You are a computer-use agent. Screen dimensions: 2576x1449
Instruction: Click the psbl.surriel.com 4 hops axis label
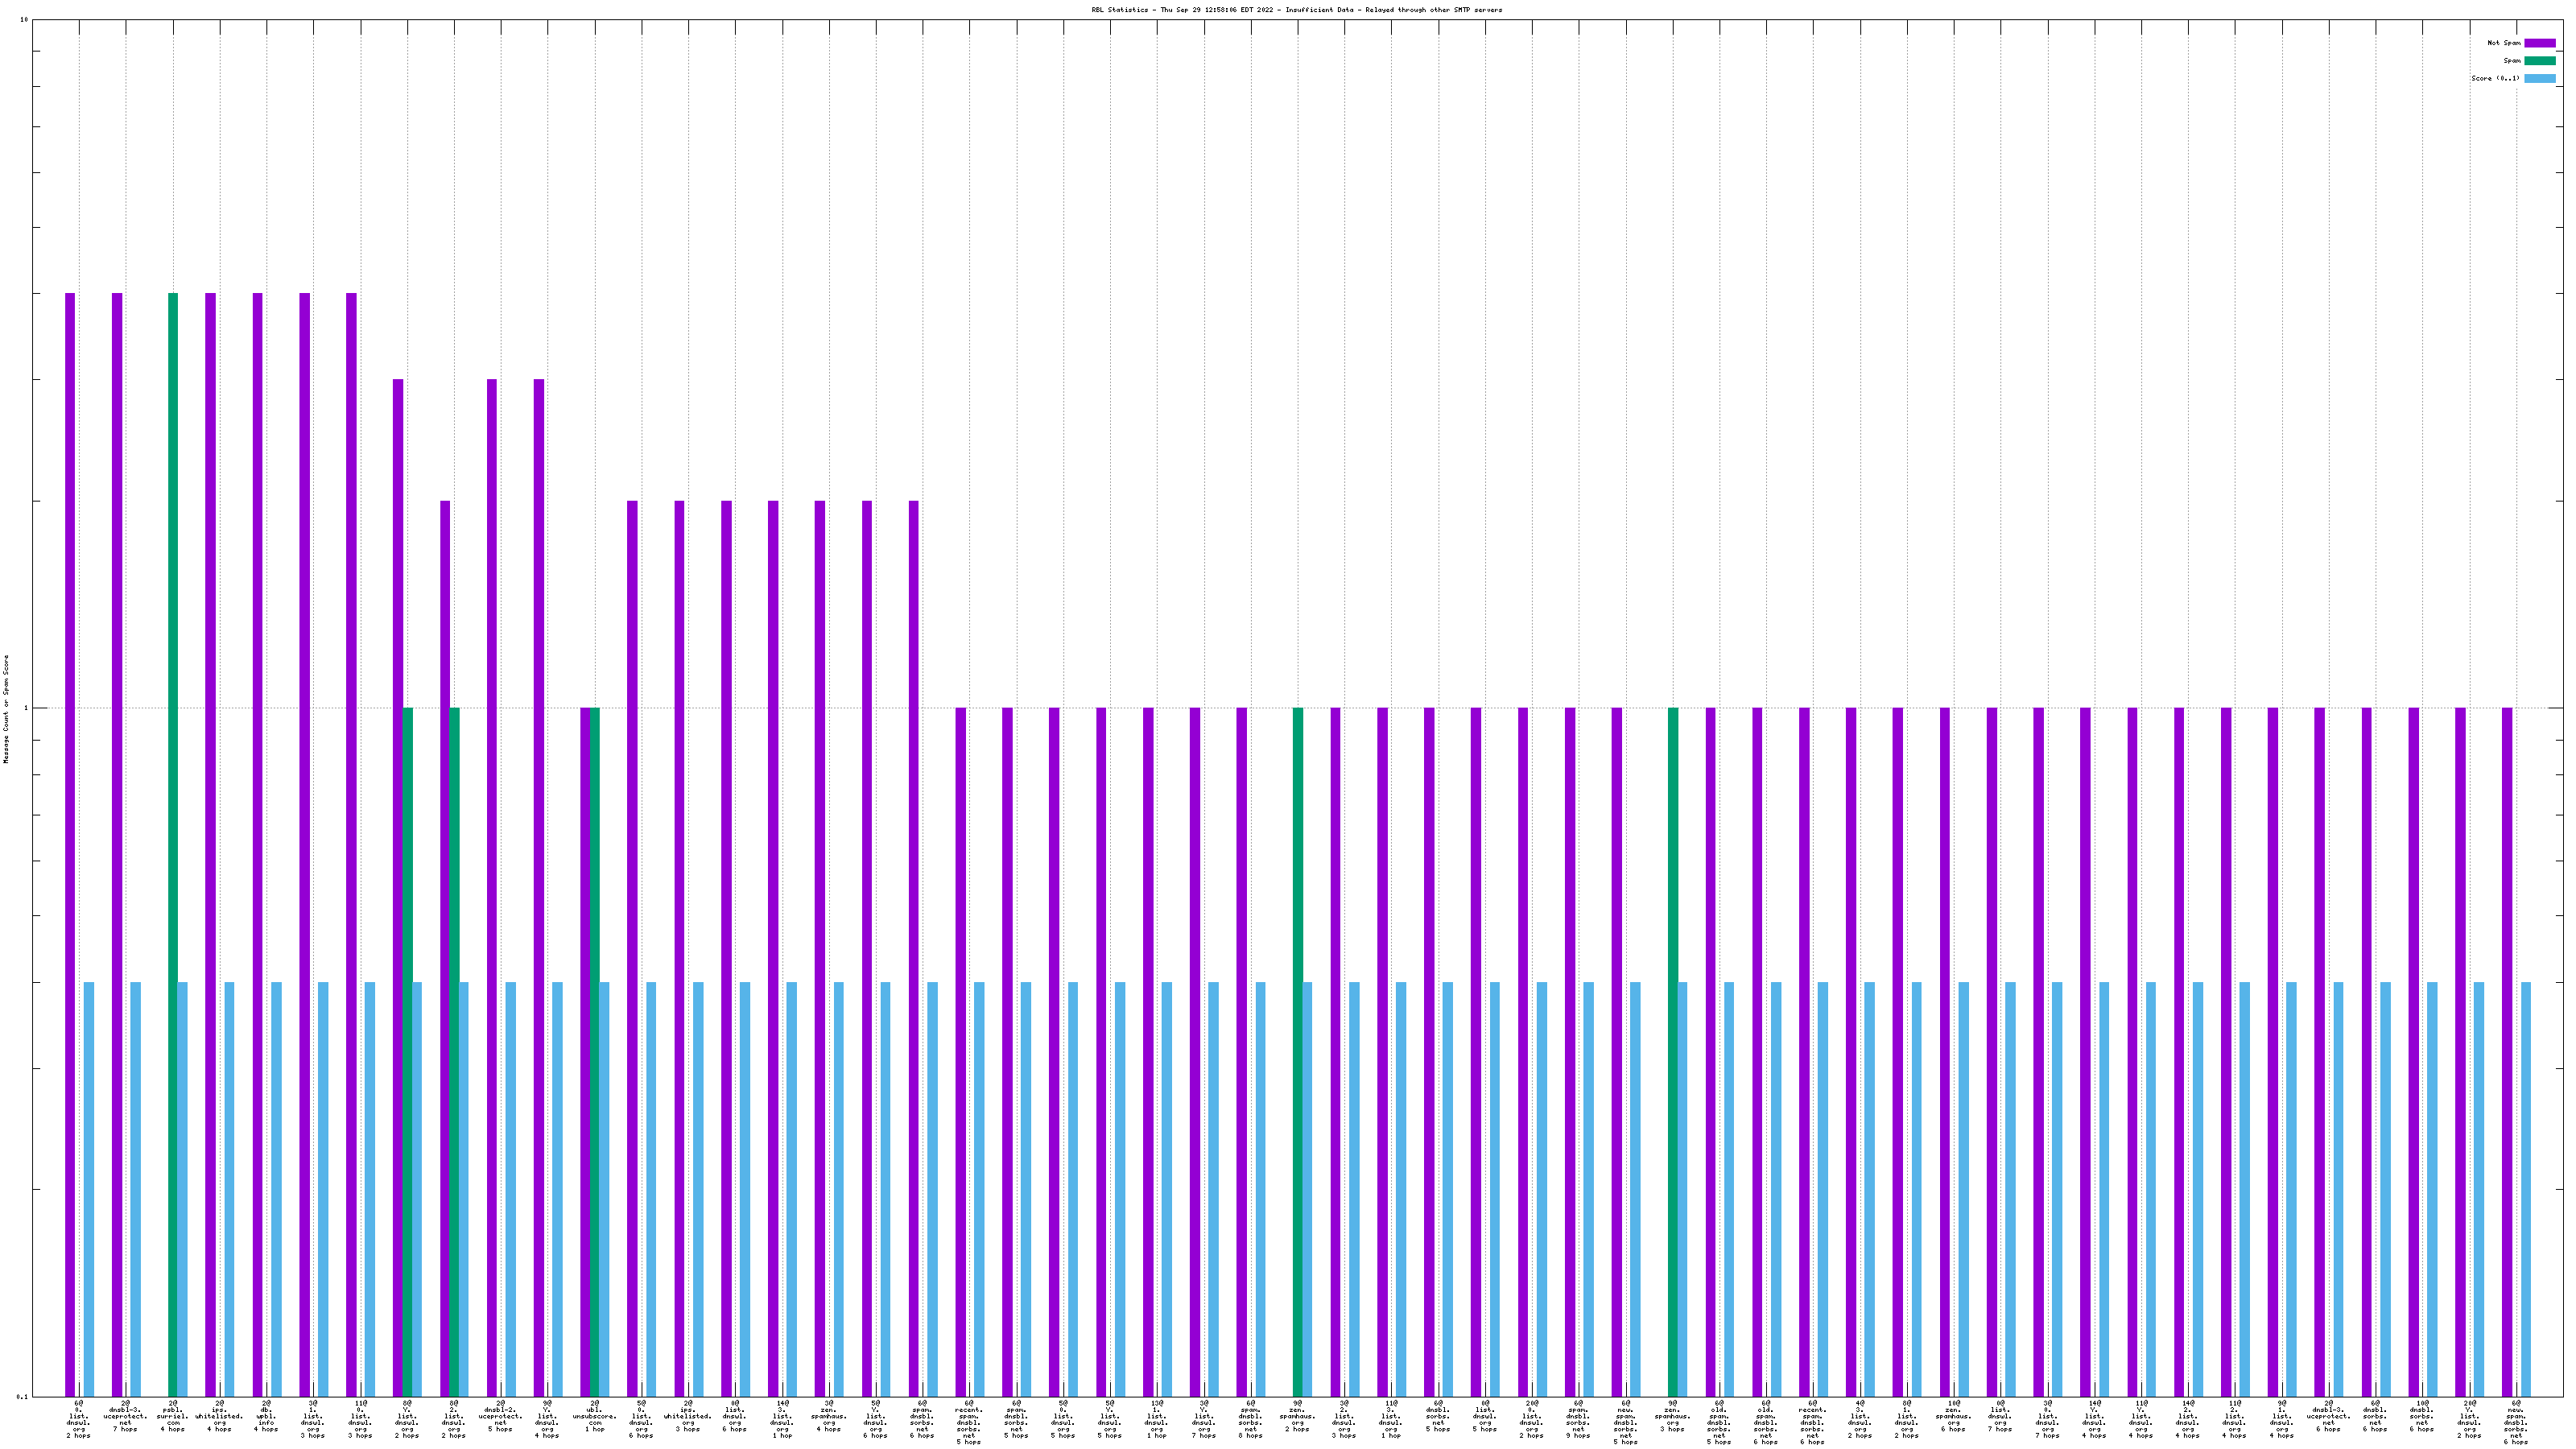172,1418
